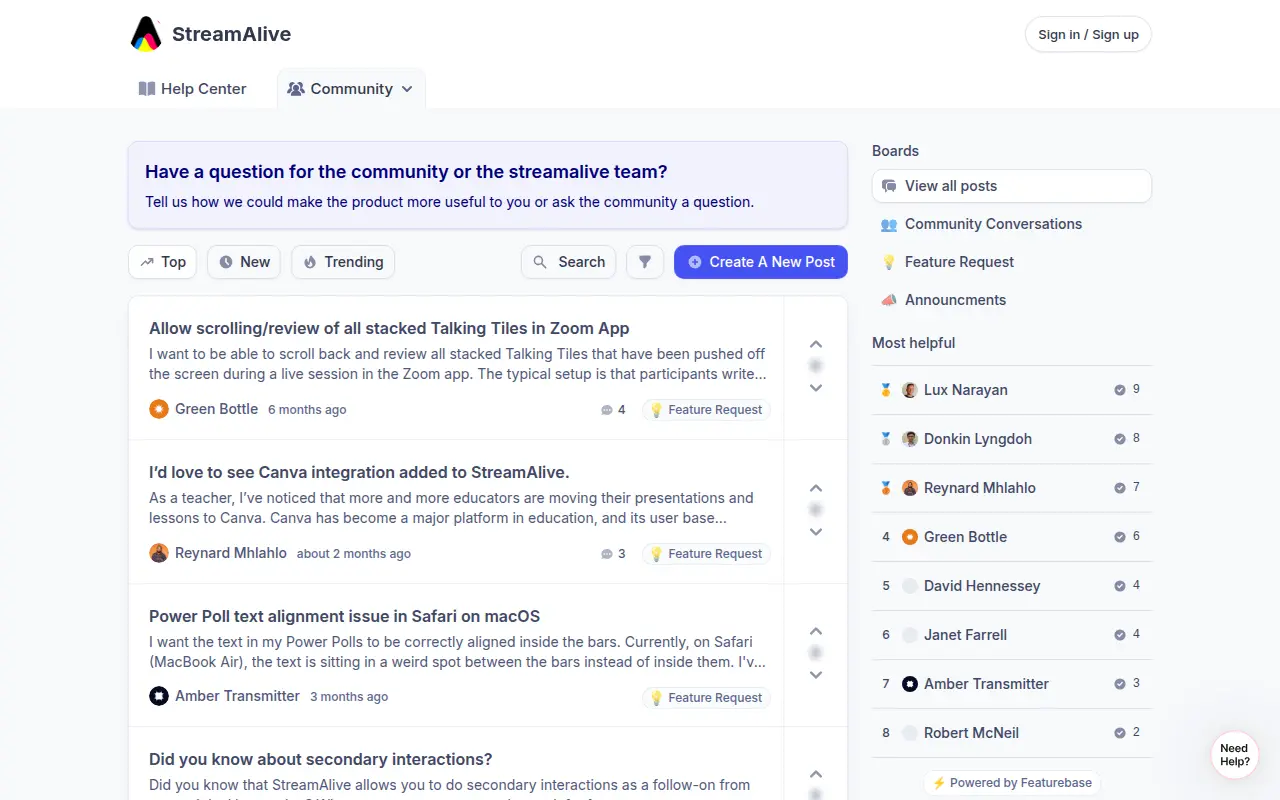Open 'Did you know about secondary interactions?' post
This screenshot has width=1280, height=800.
point(320,759)
